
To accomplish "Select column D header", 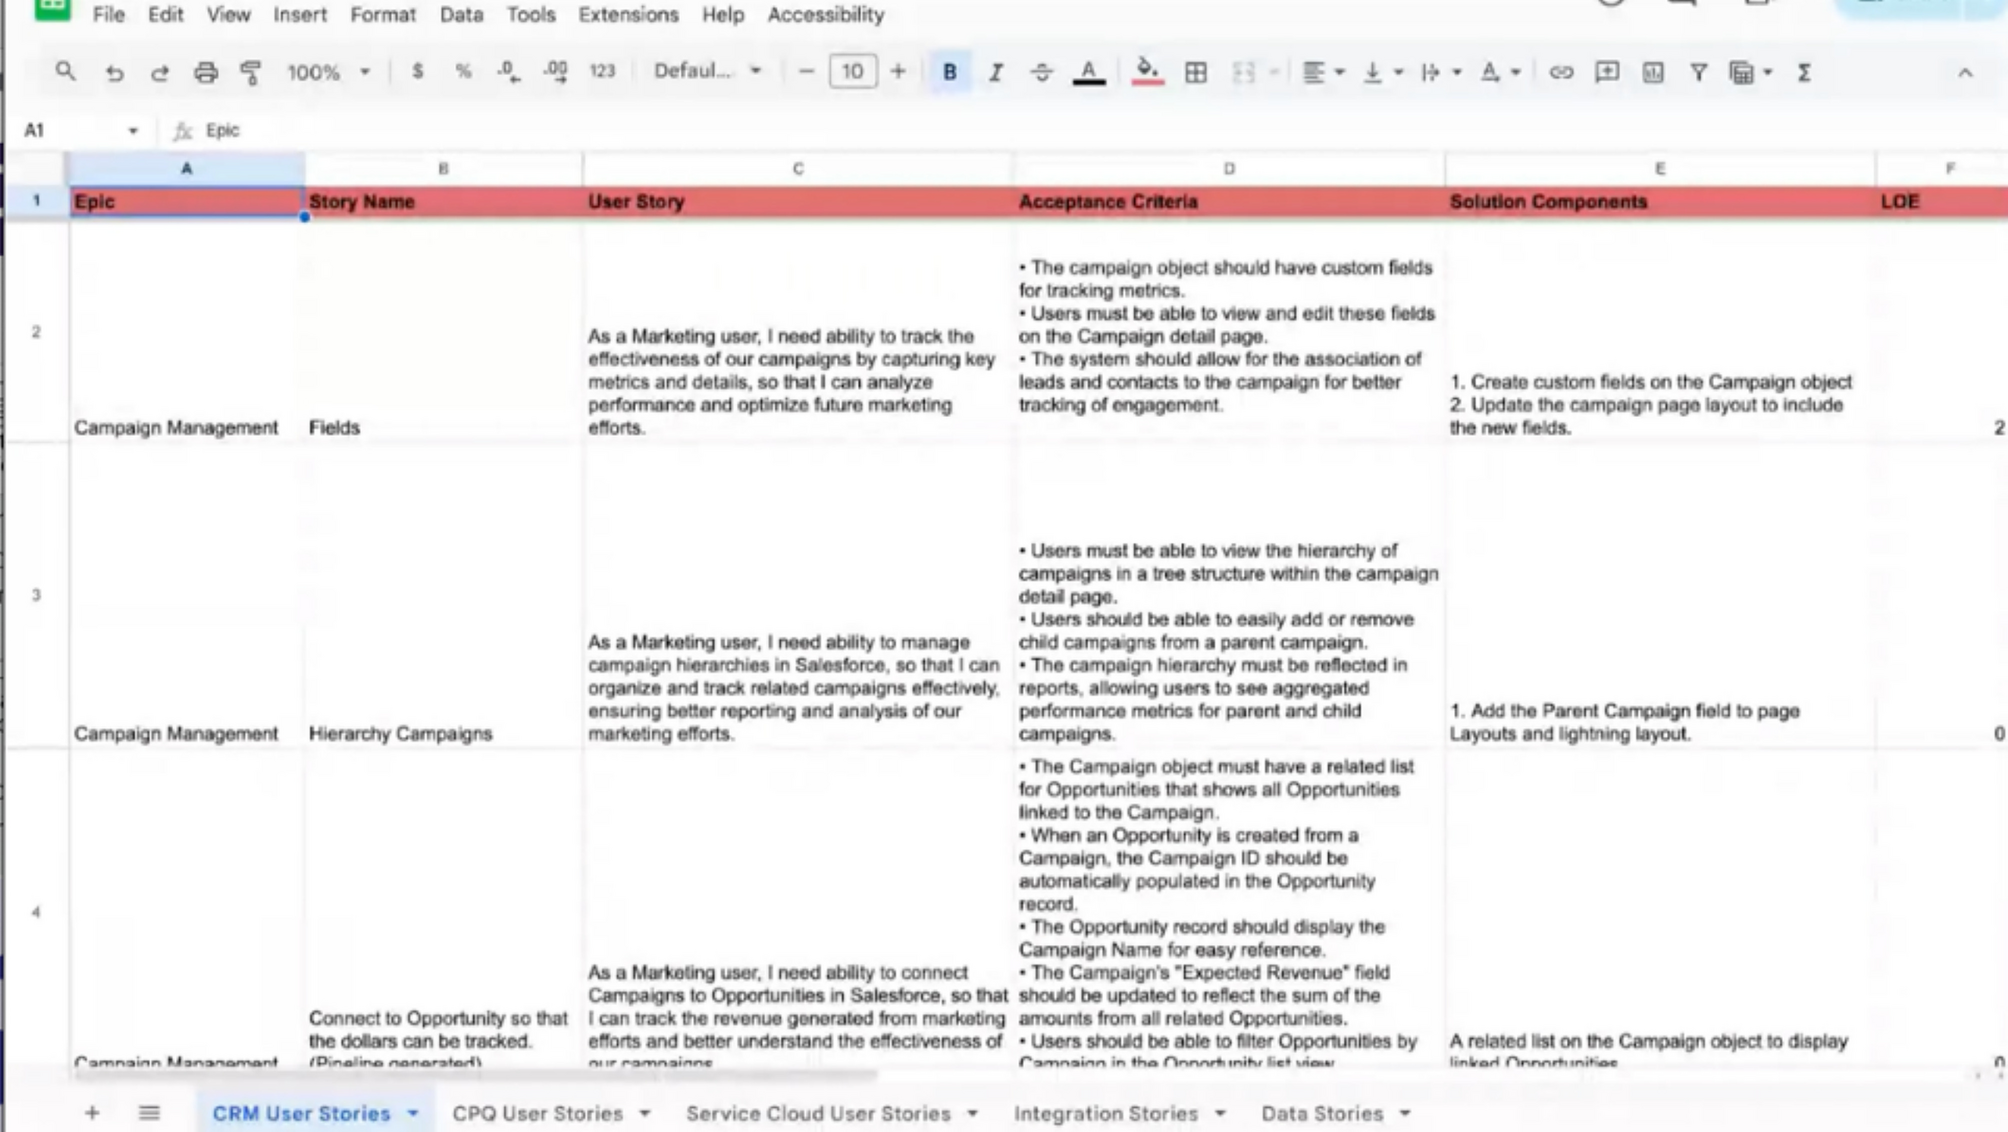I will point(1229,169).
